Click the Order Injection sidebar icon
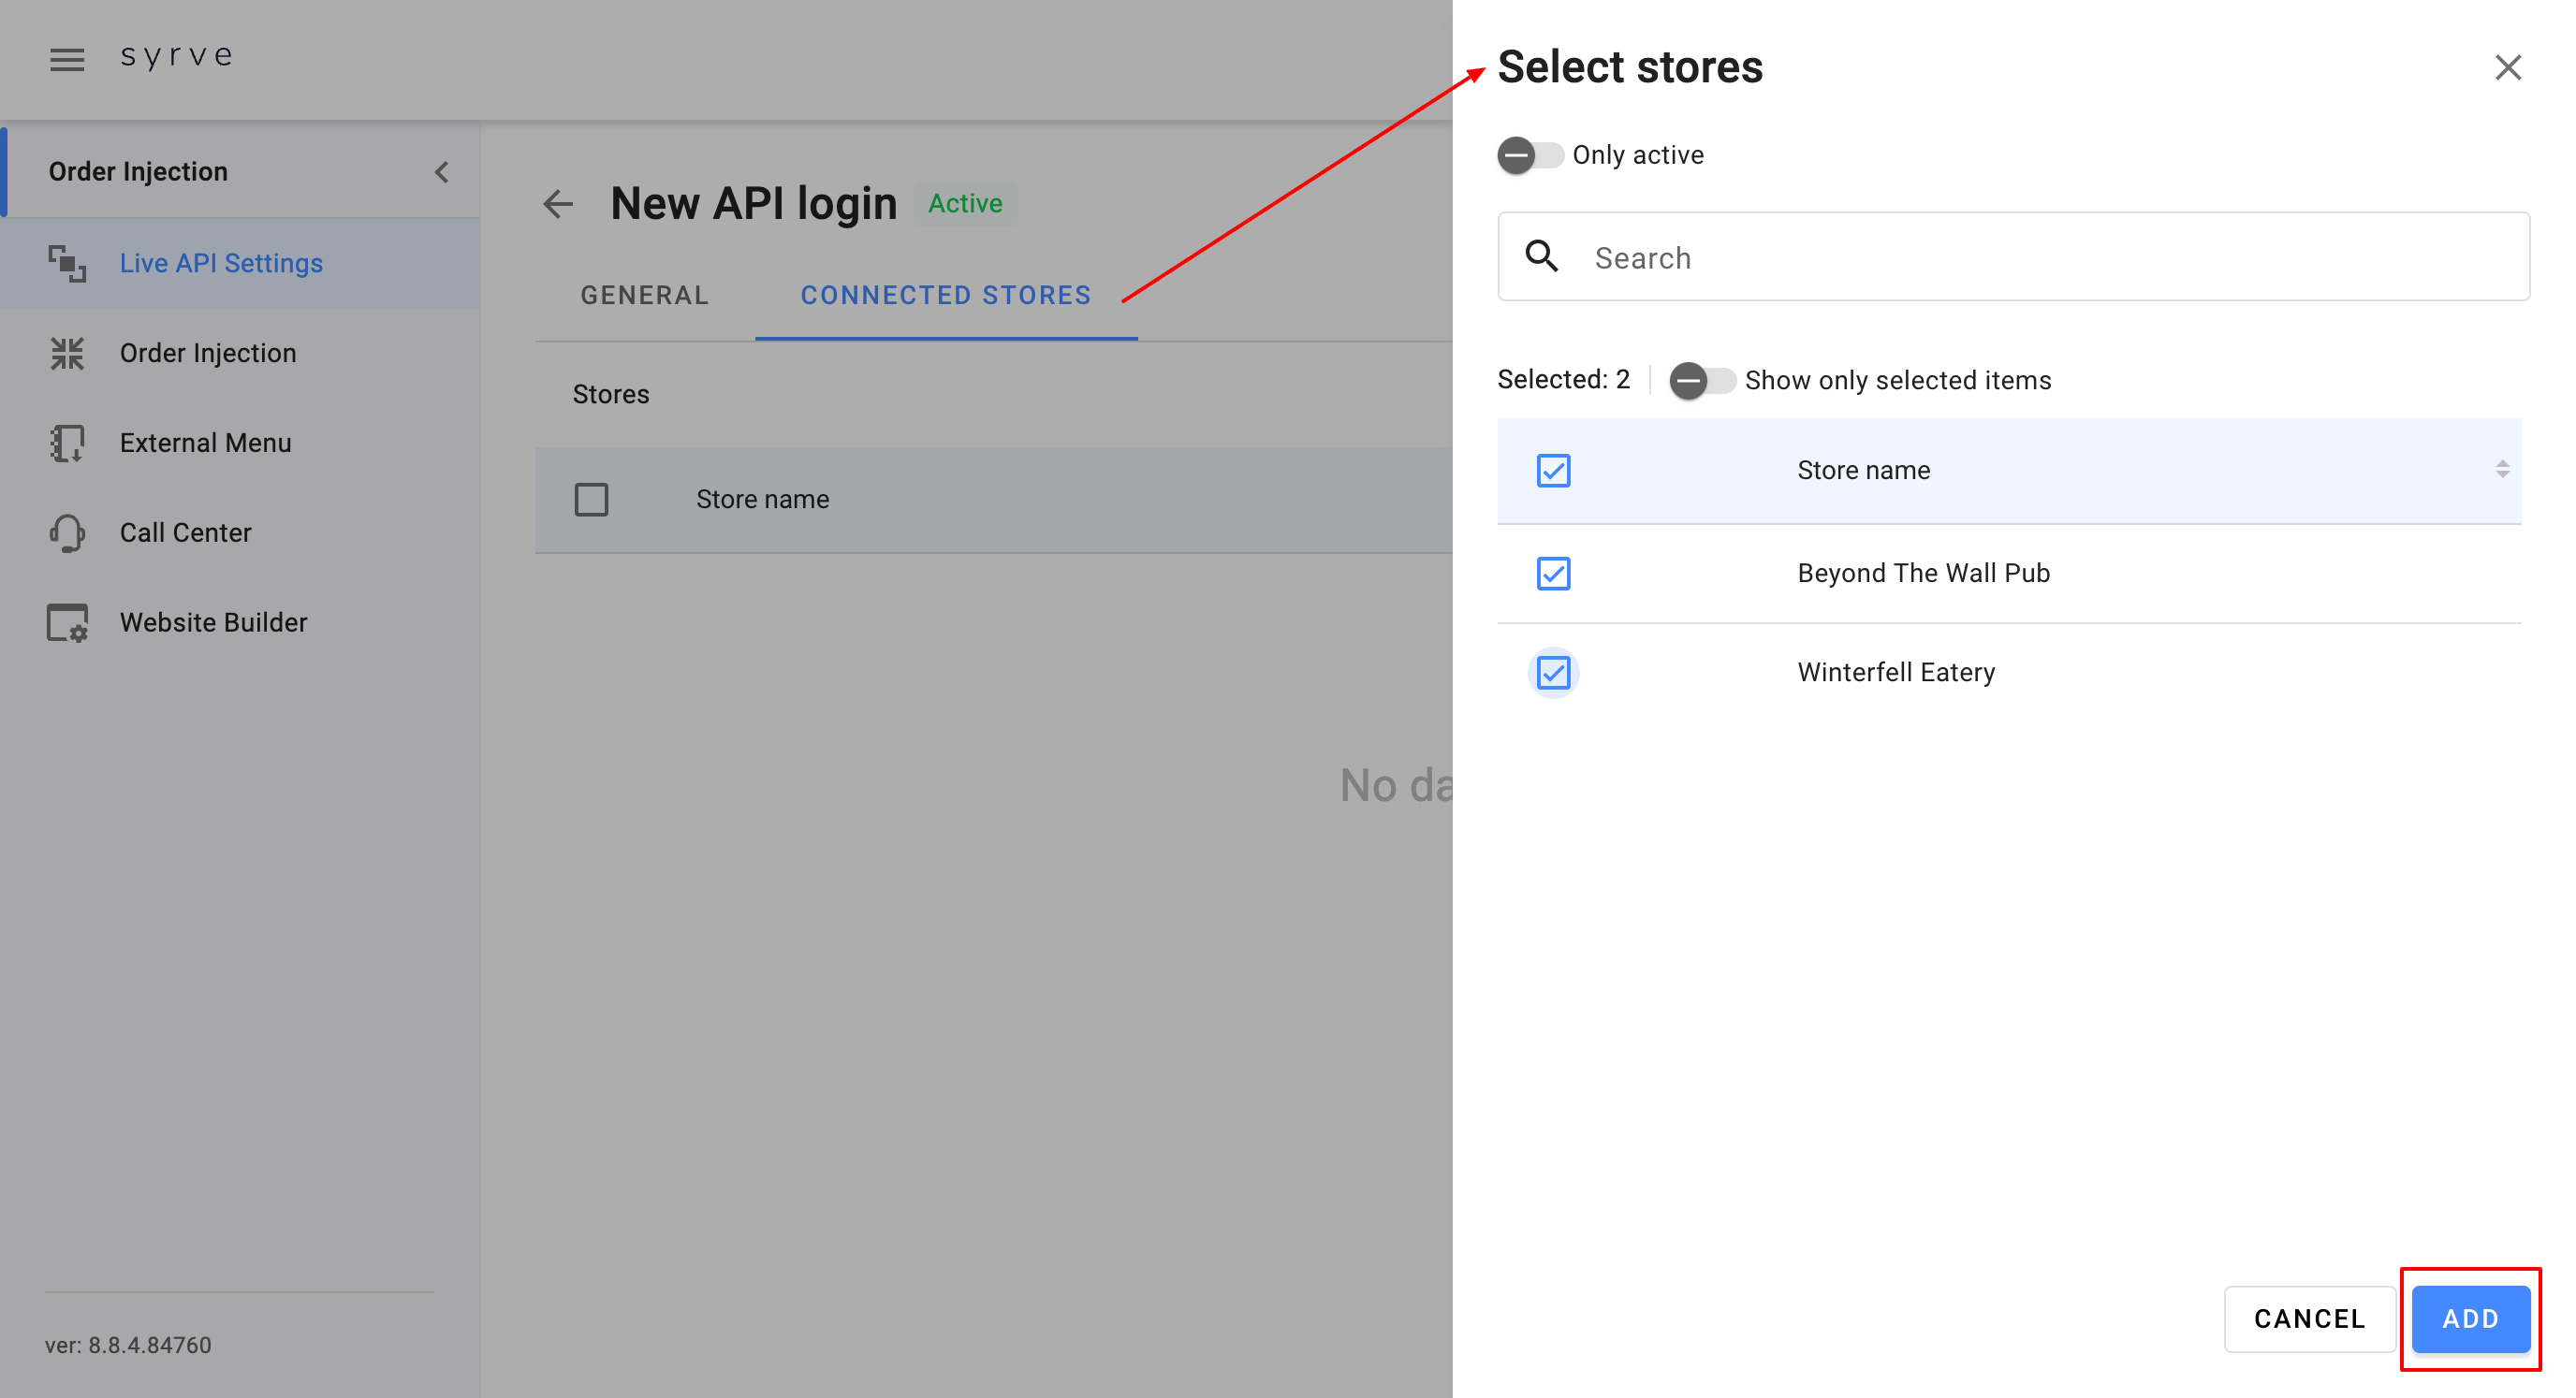This screenshot has height=1398, width=2576. (x=67, y=353)
